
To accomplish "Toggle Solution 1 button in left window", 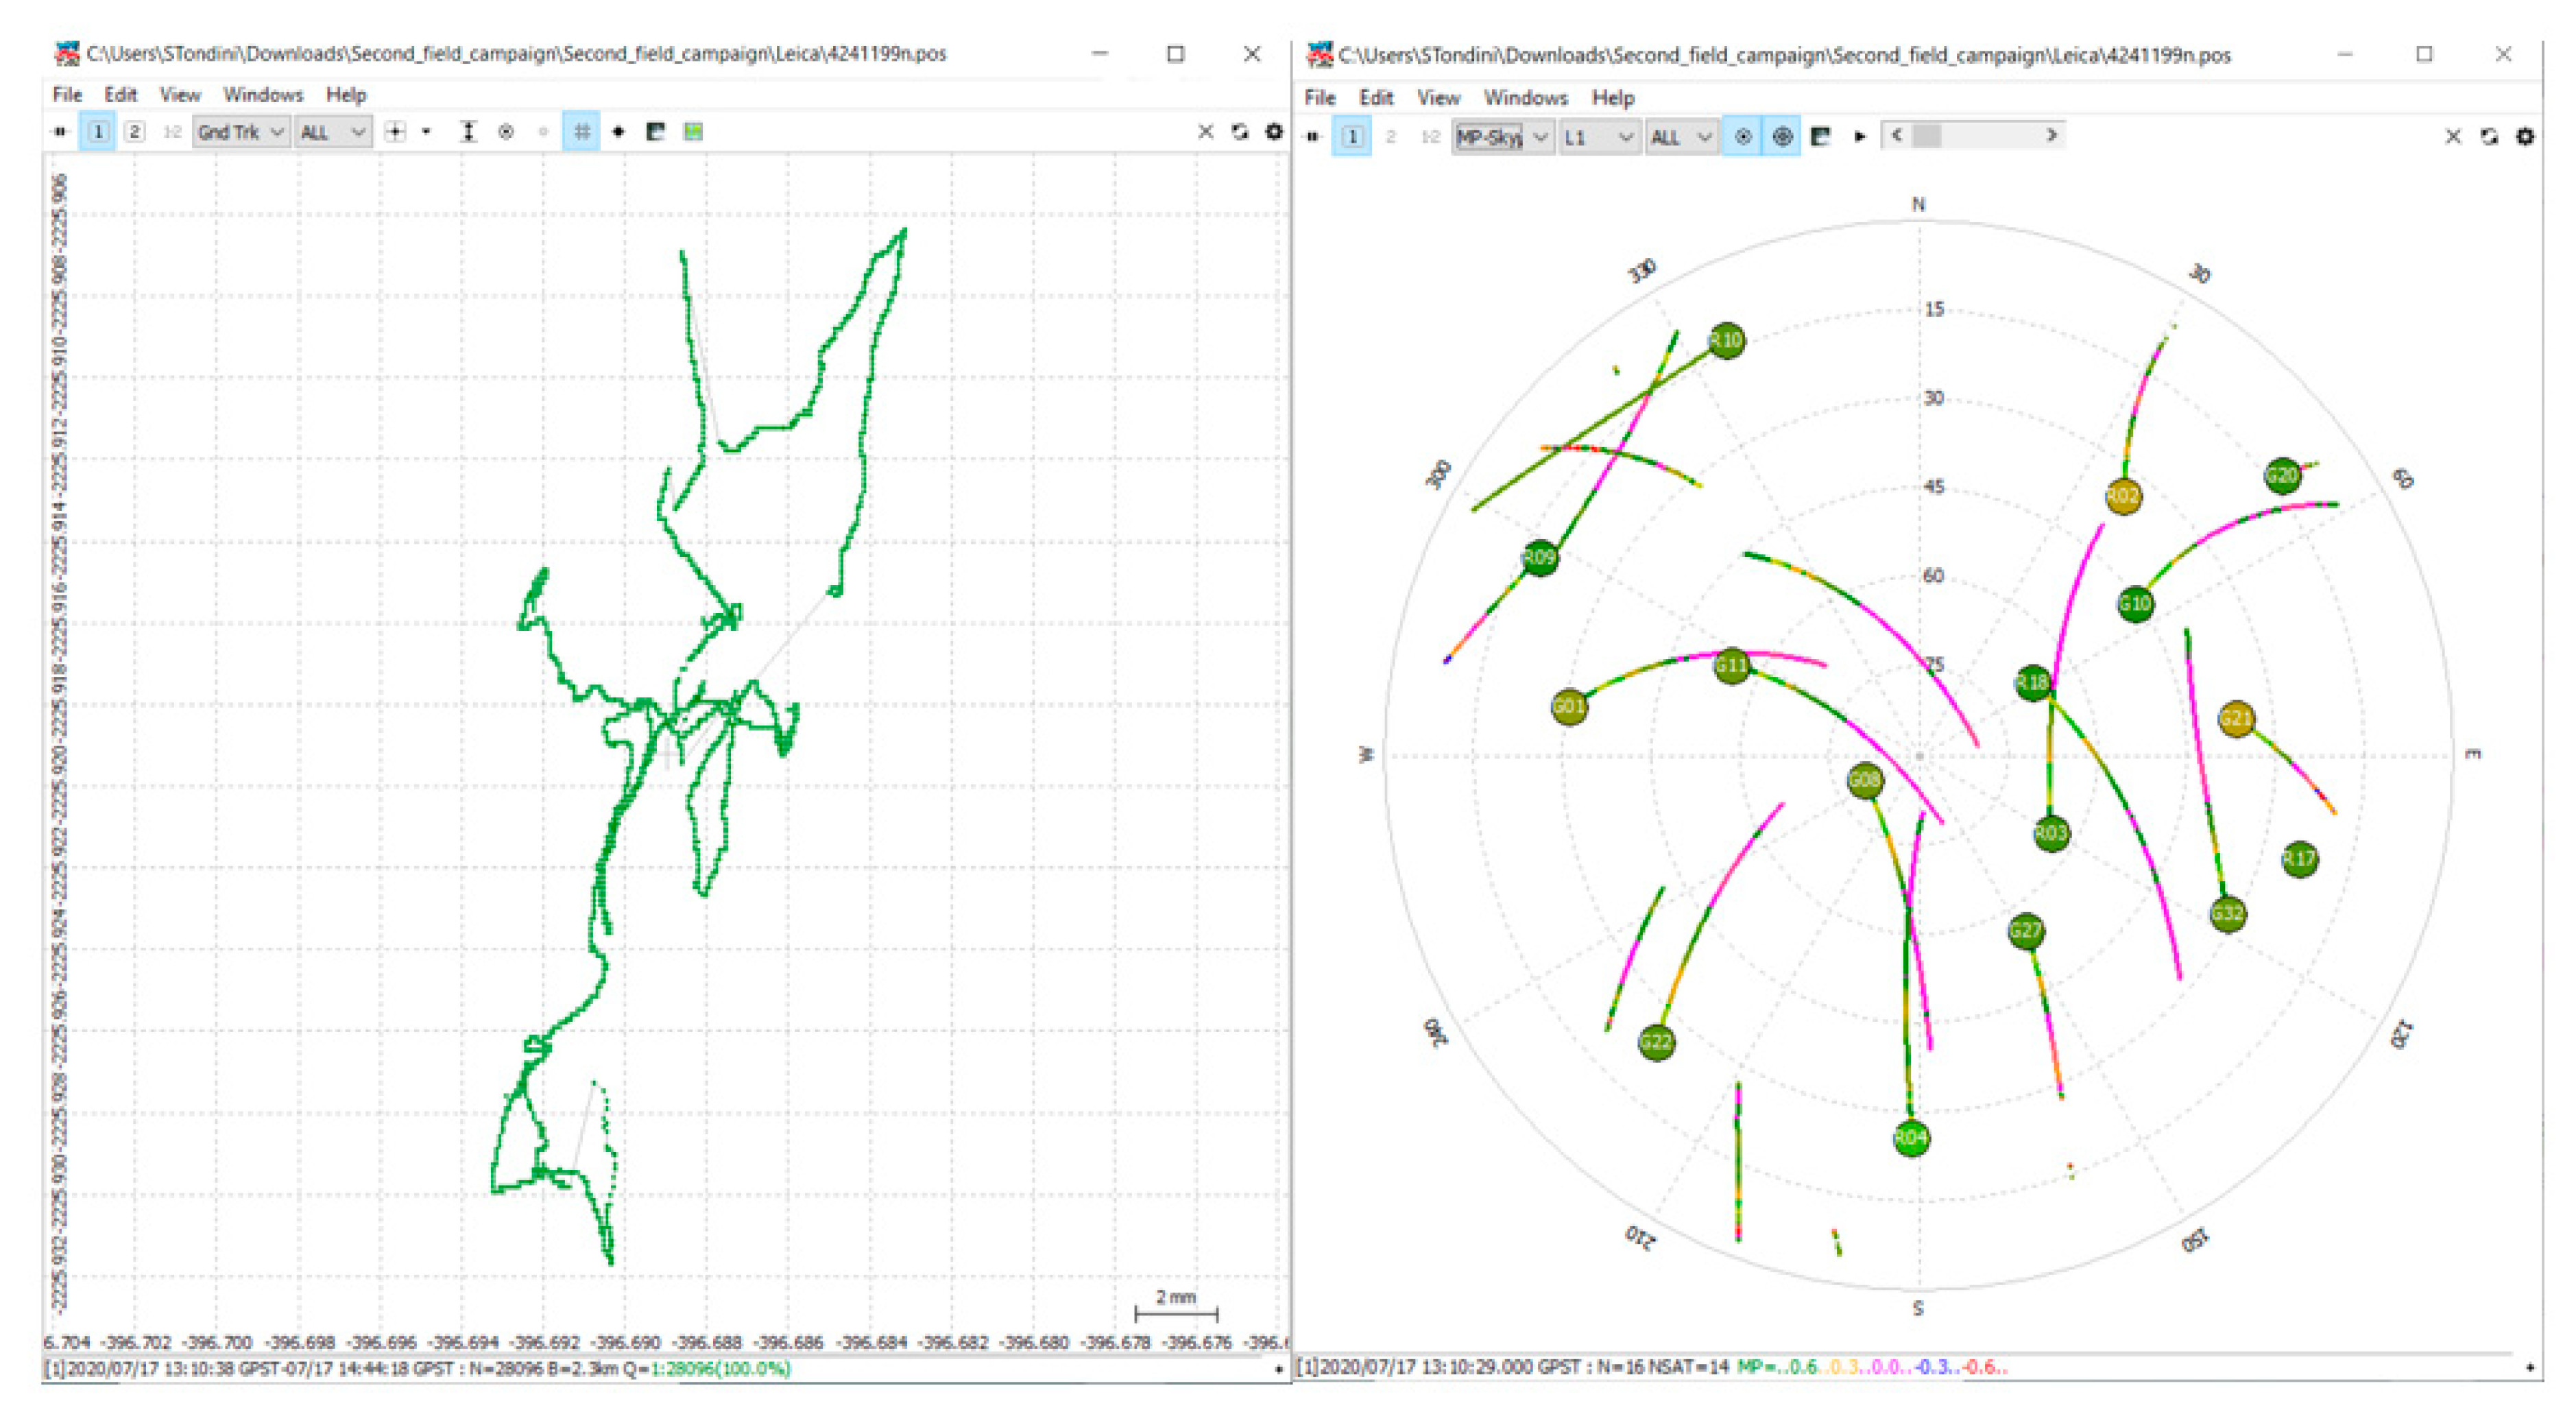I will [x=98, y=131].
